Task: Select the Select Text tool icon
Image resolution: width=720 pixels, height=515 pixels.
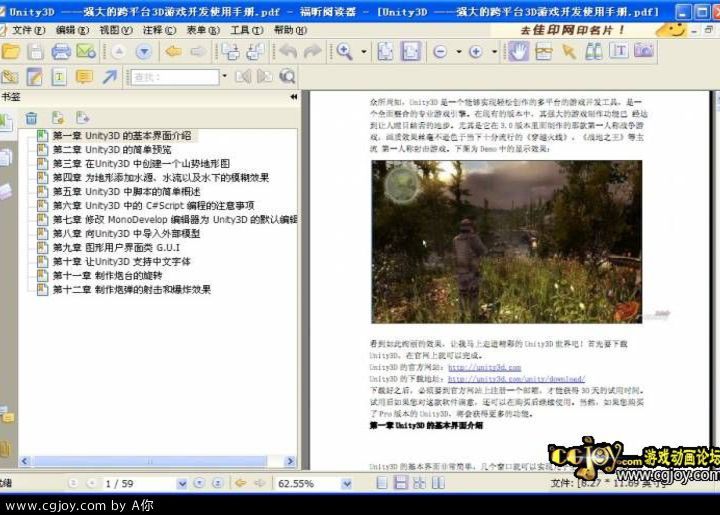Action: [544, 51]
